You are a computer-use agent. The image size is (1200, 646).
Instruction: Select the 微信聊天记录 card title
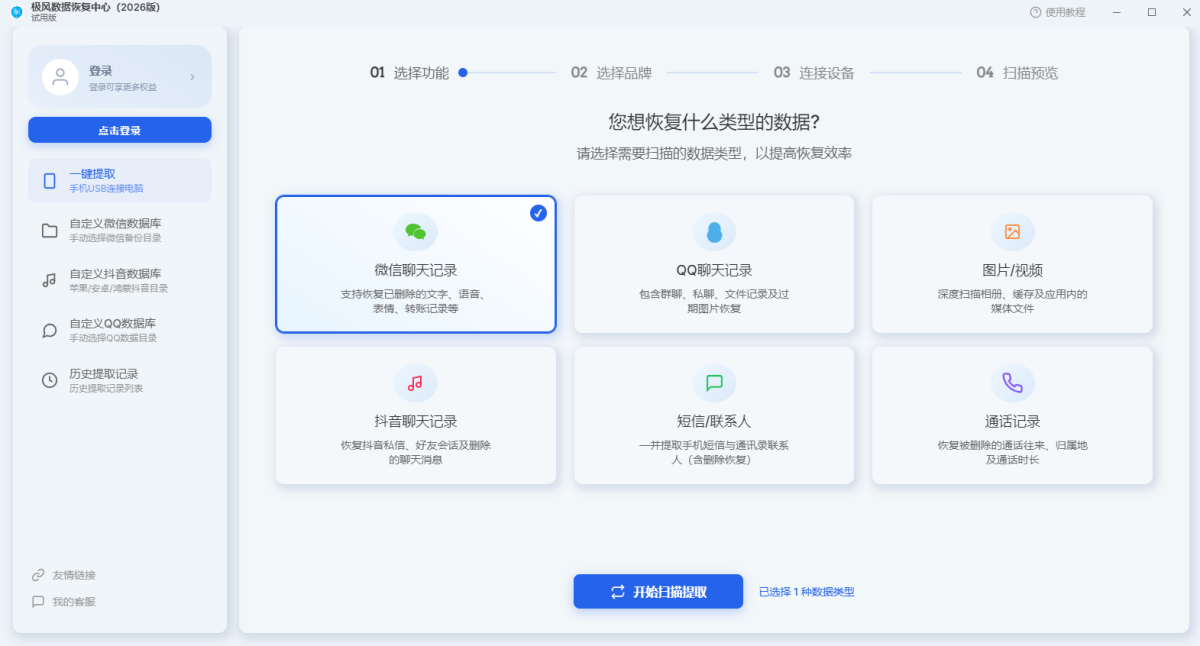415,270
